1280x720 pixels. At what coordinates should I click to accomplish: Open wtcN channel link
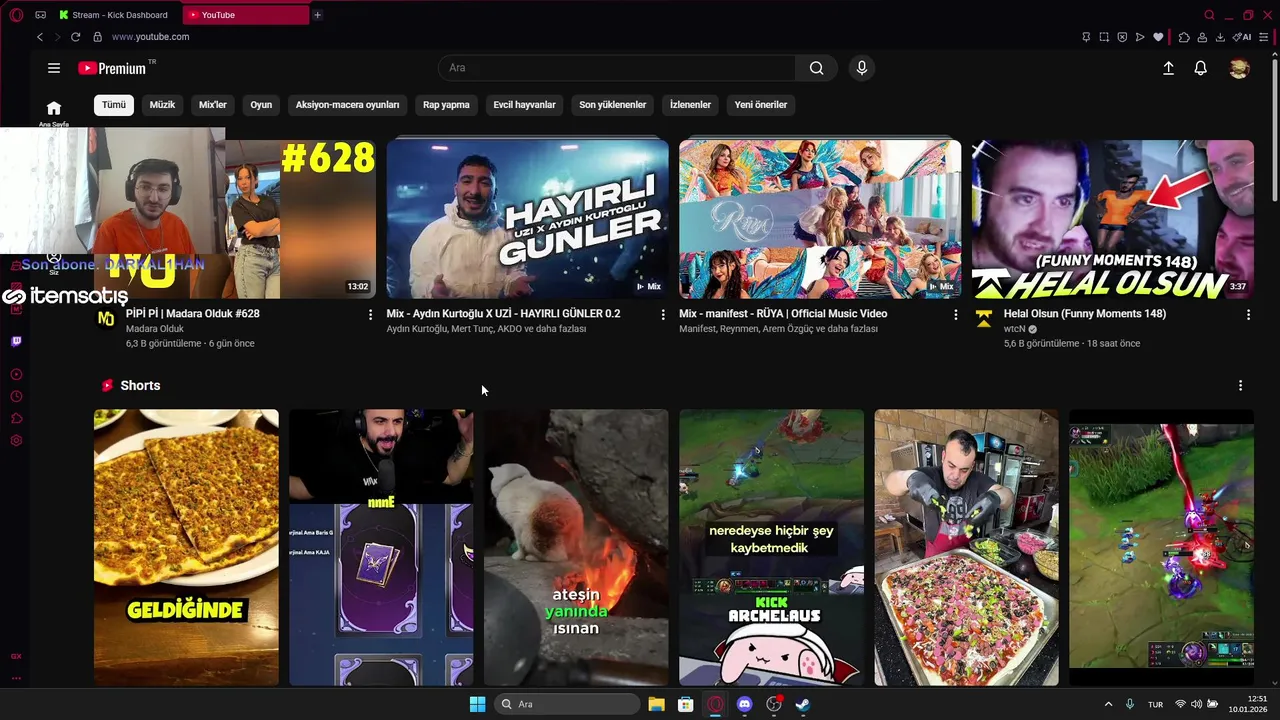pos(1015,329)
